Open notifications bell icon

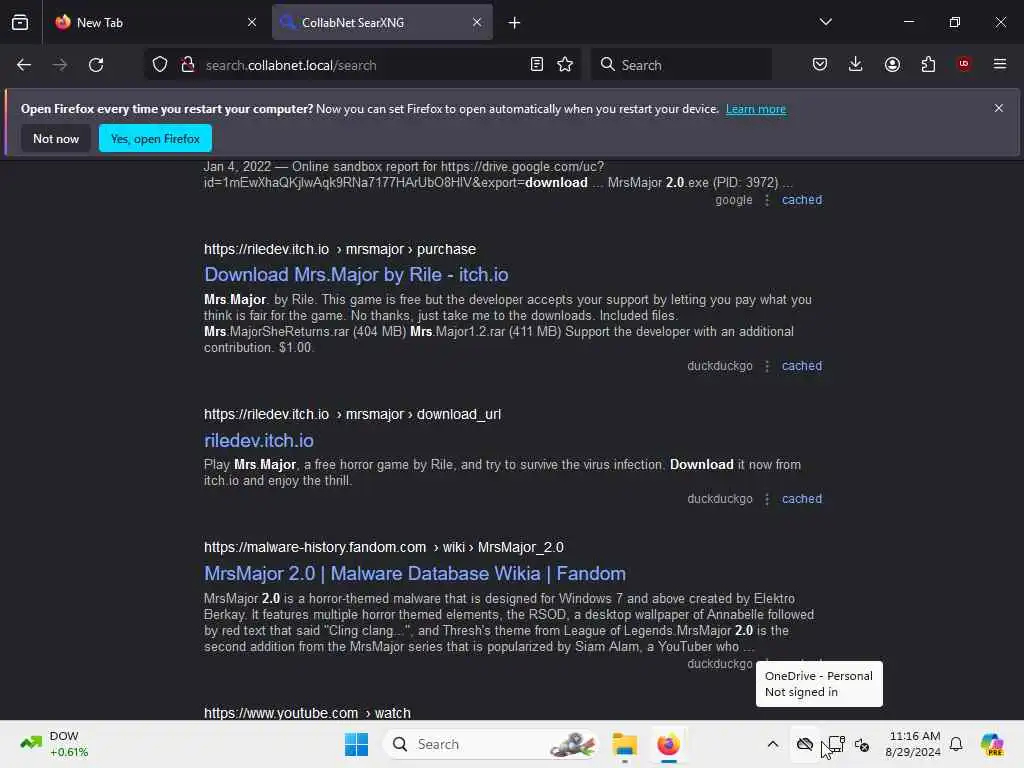[x=956, y=744]
